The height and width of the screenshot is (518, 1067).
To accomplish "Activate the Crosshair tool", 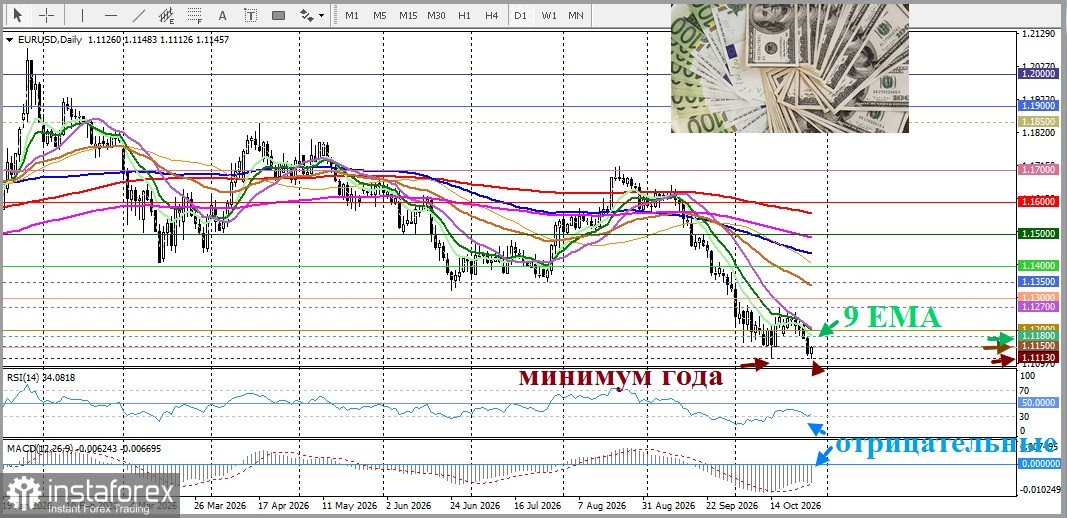I will pyautogui.click(x=46, y=14).
